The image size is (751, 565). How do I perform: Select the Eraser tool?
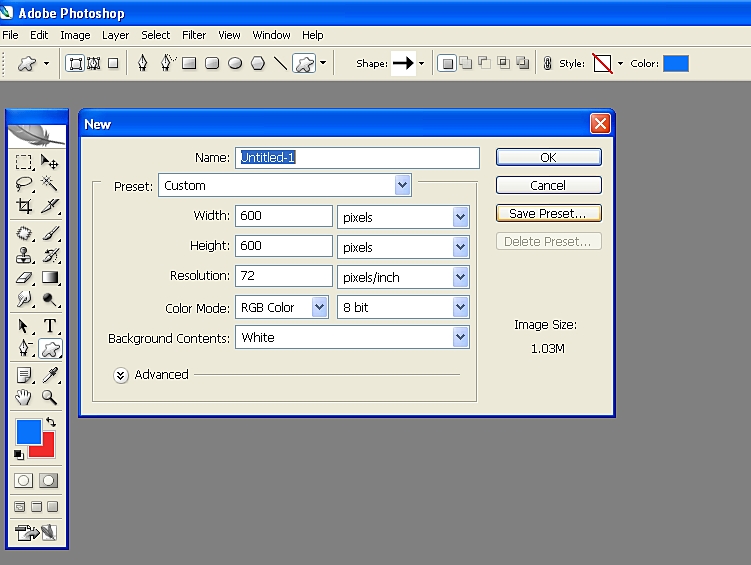click(24, 278)
